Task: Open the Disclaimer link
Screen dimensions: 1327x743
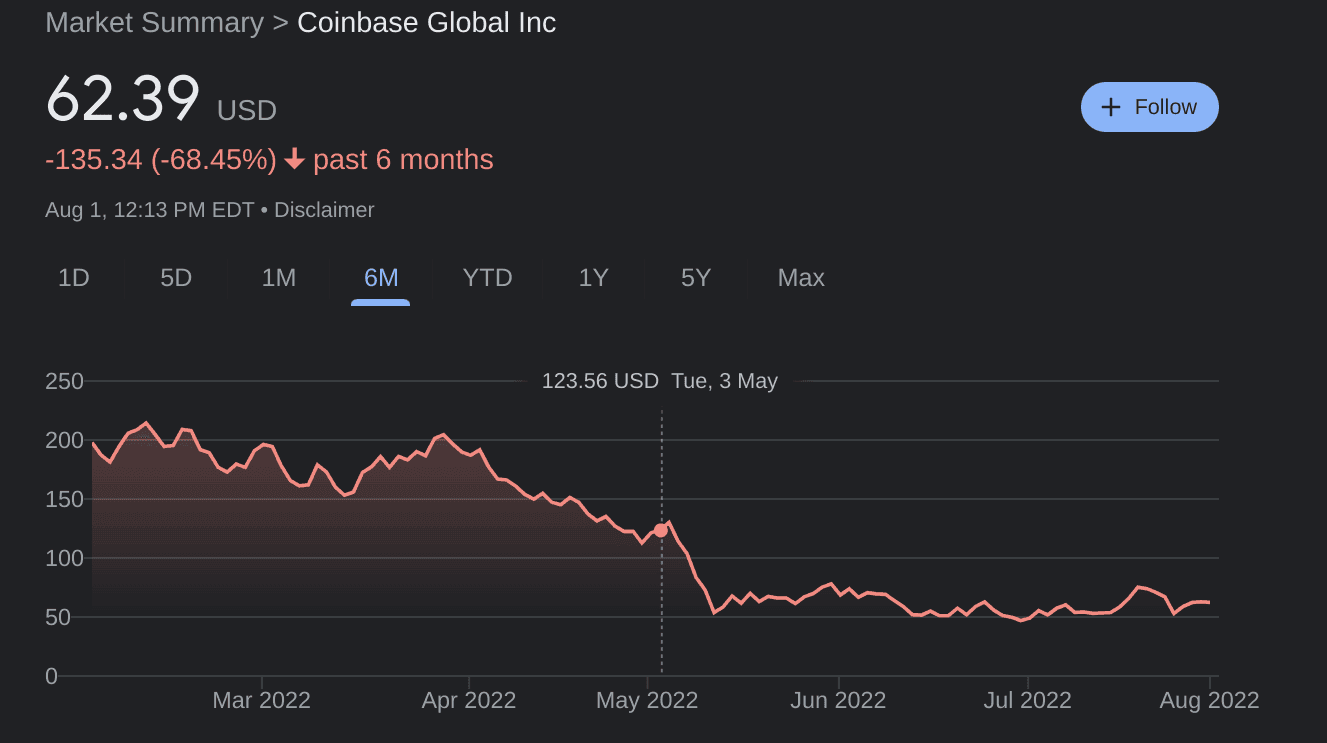Action: (324, 210)
